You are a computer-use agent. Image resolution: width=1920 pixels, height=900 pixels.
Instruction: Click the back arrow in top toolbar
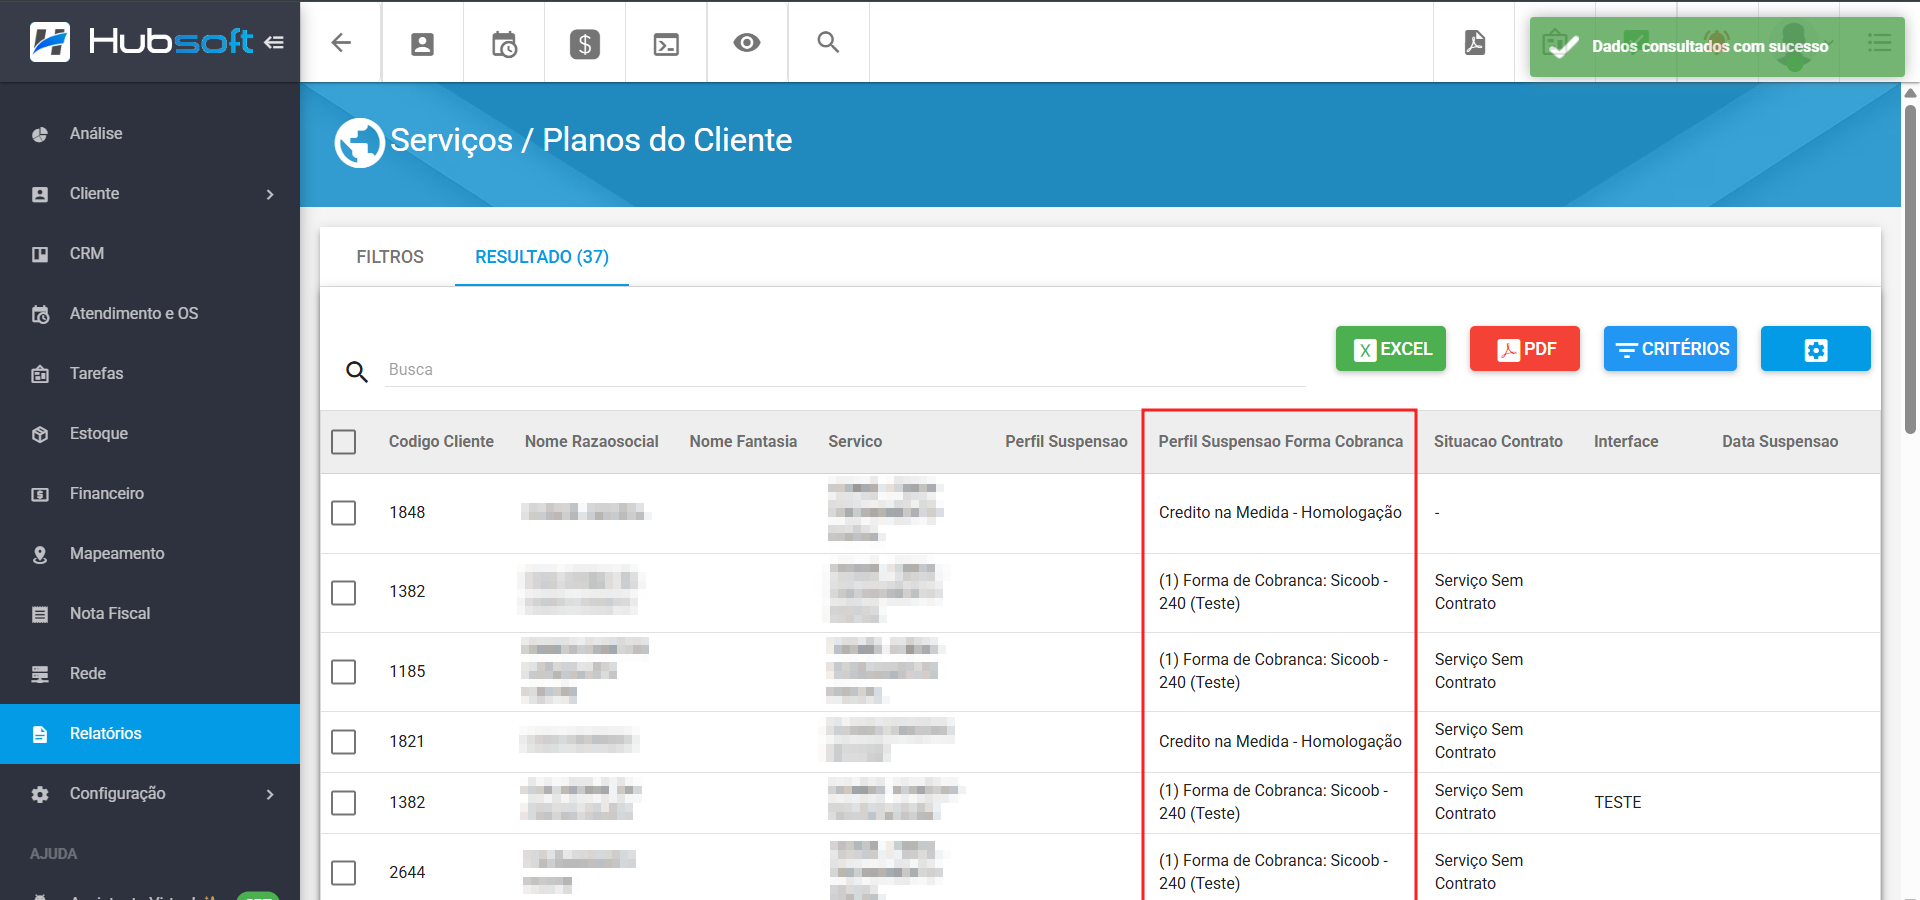pos(341,43)
